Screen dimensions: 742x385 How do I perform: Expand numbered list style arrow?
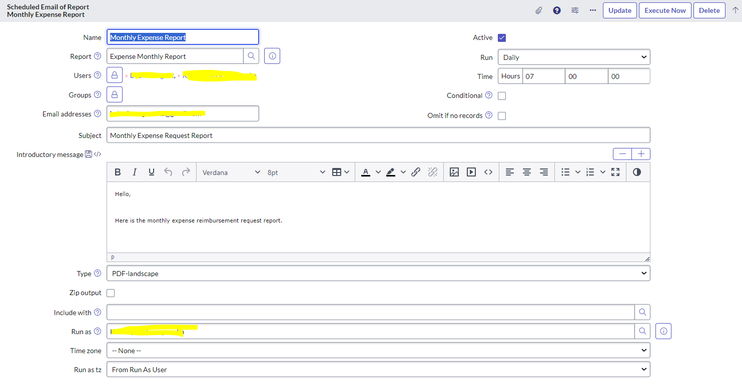(x=602, y=172)
